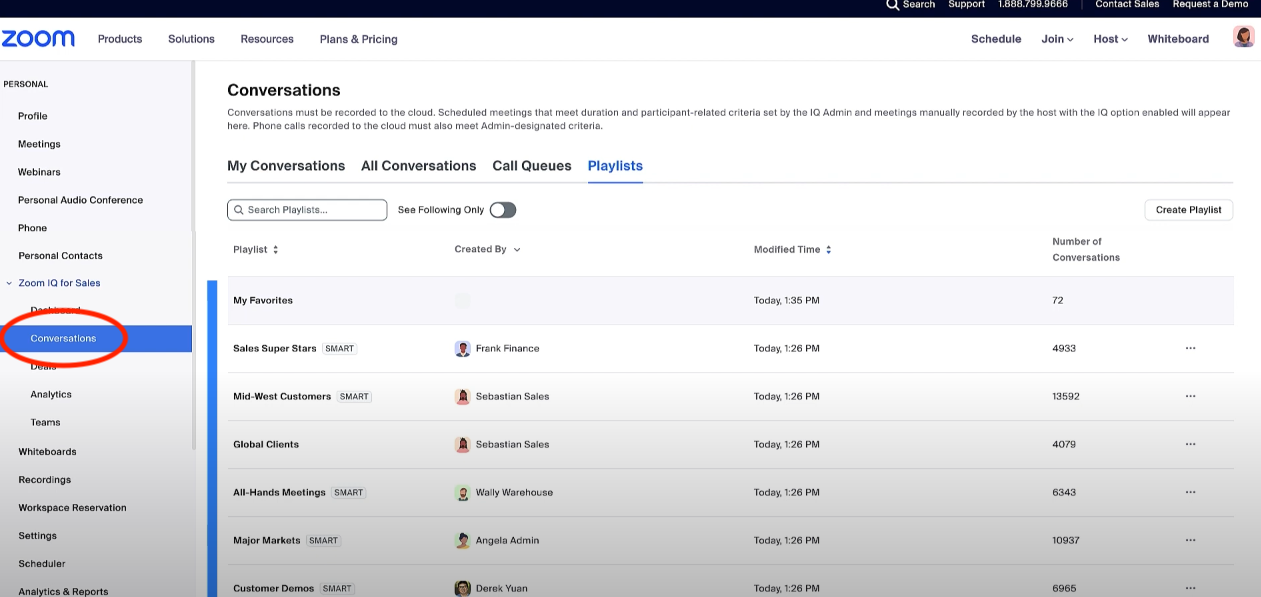Open Meetings in sidebar
Image resolution: width=1261 pixels, height=597 pixels.
pos(39,144)
